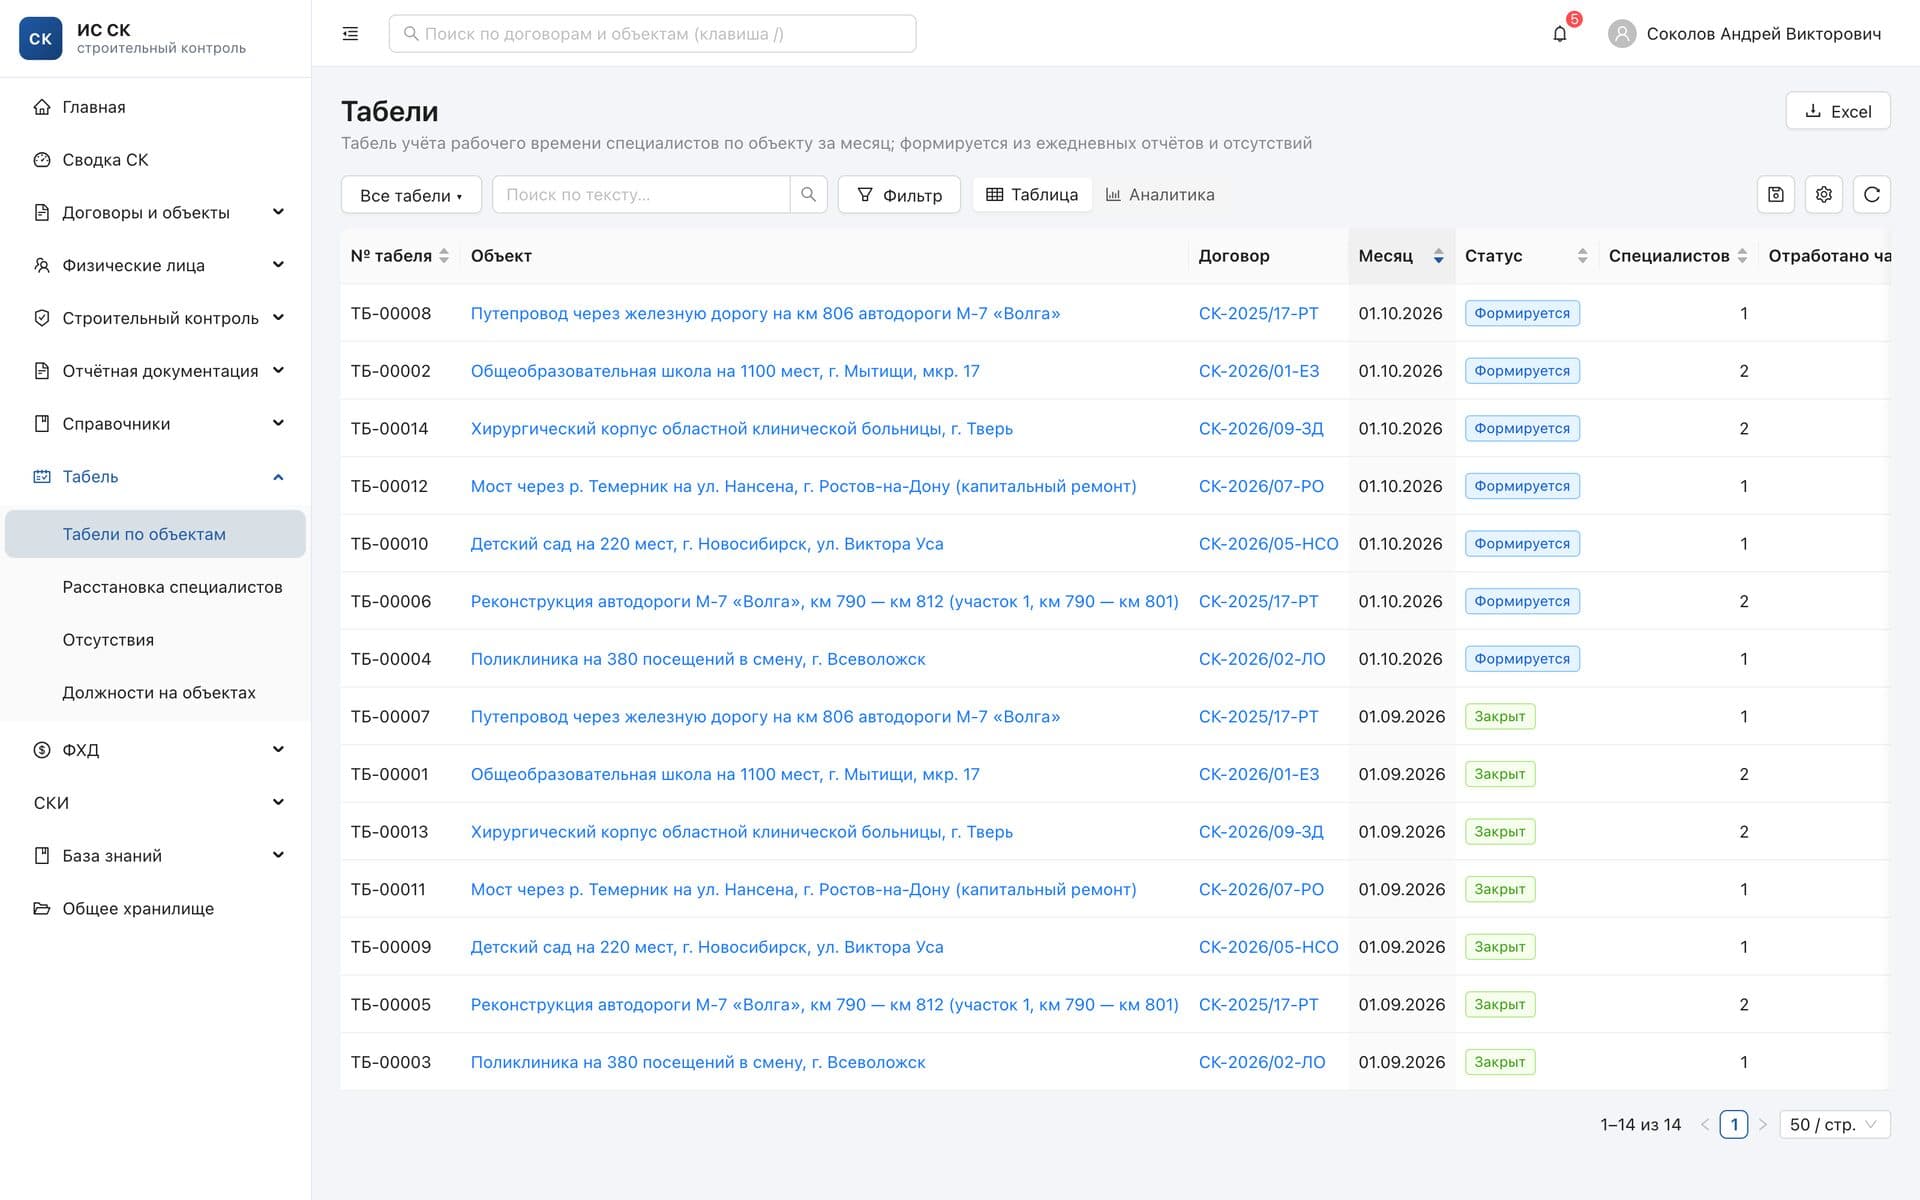Sort by Статус column sort arrows
The height and width of the screenshot is (1200, 1920).
coord(1582,256)
